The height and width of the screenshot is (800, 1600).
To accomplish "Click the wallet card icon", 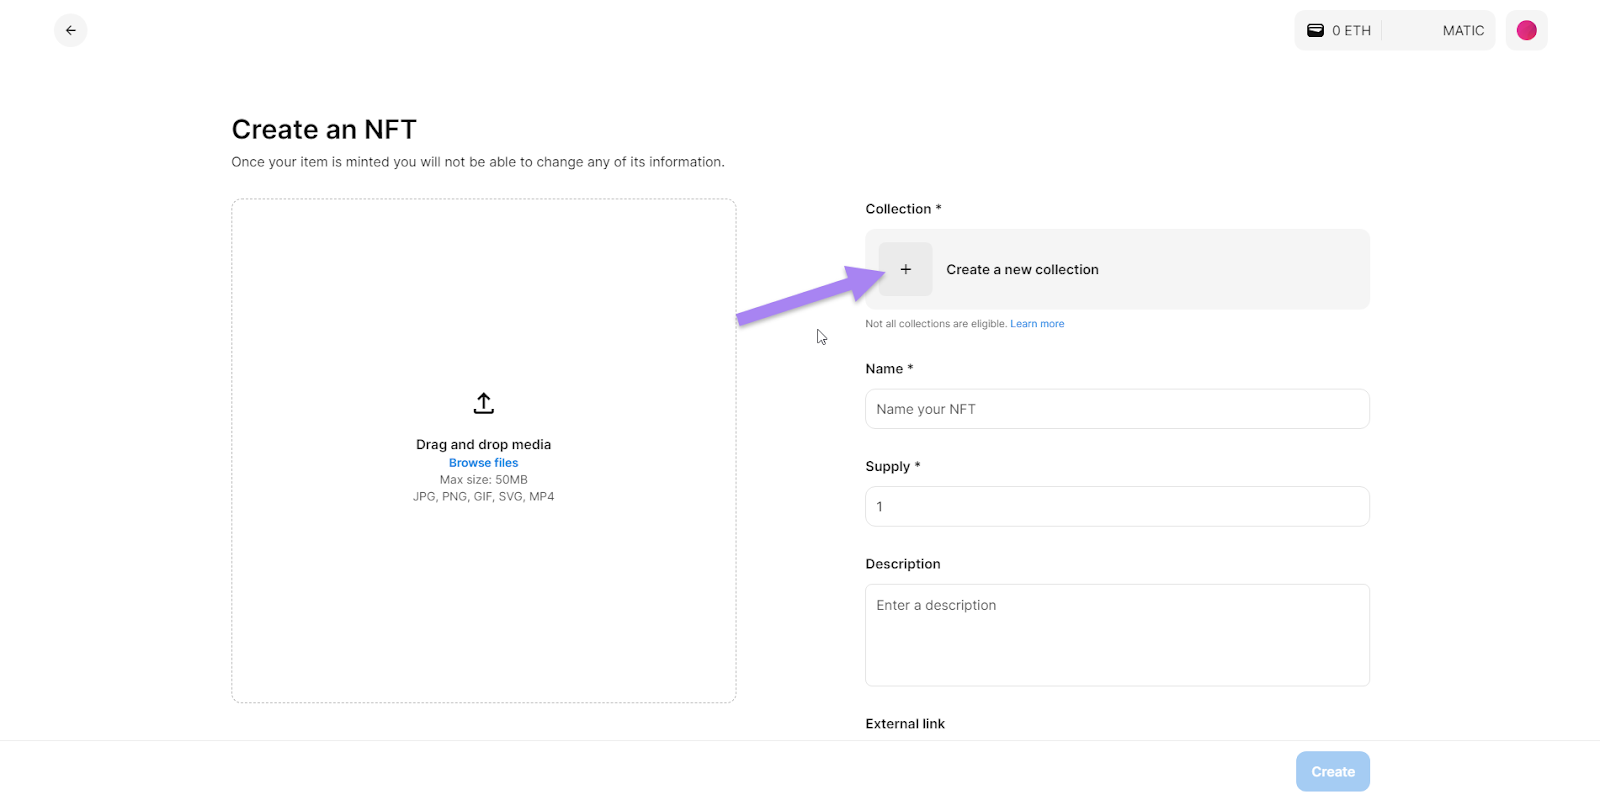I will (x=1316, y=30).
